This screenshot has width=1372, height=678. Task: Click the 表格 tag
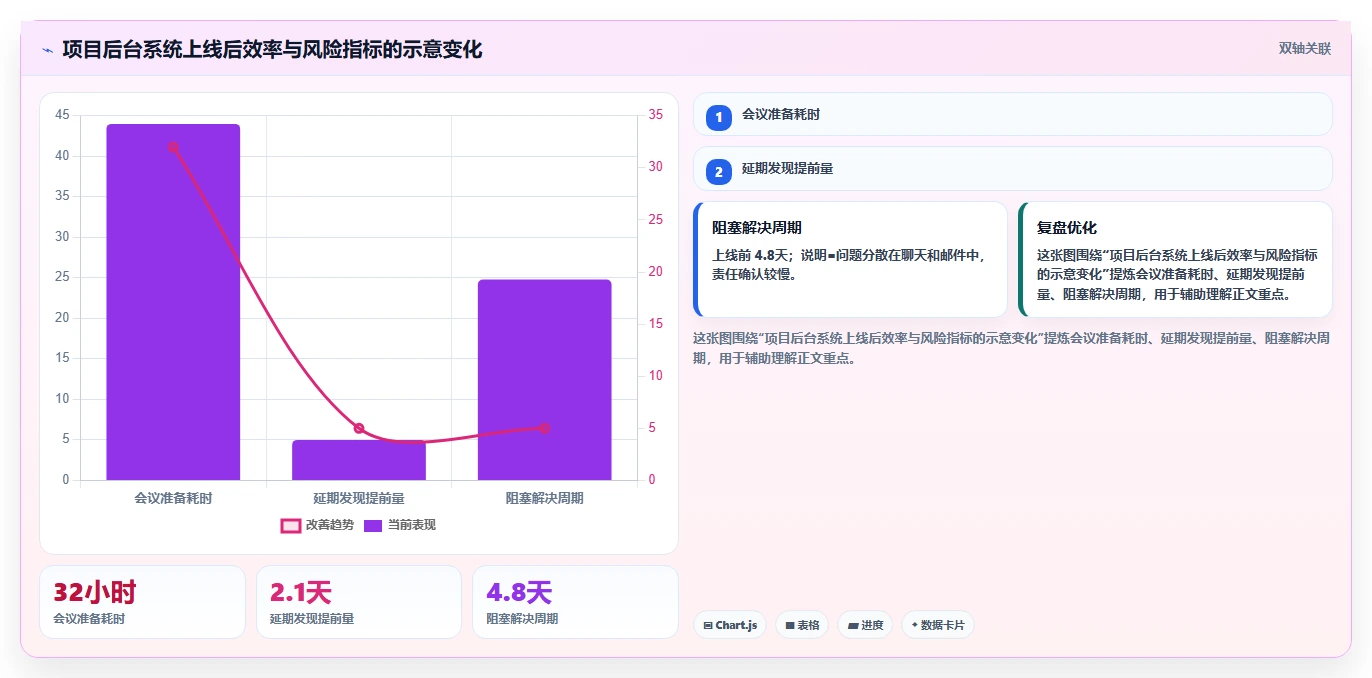(802, 625)
